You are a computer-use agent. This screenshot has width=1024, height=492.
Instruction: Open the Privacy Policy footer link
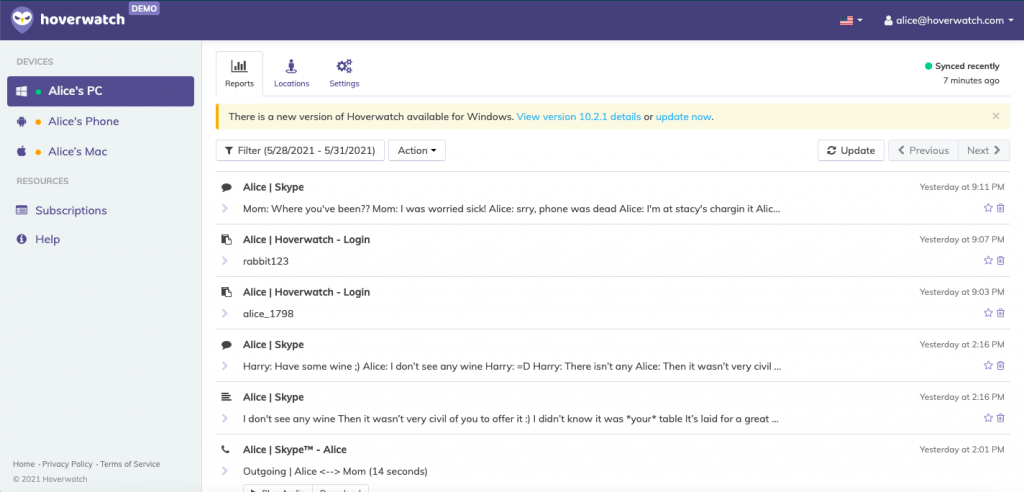pyautogui.click(x=67, y=464)
